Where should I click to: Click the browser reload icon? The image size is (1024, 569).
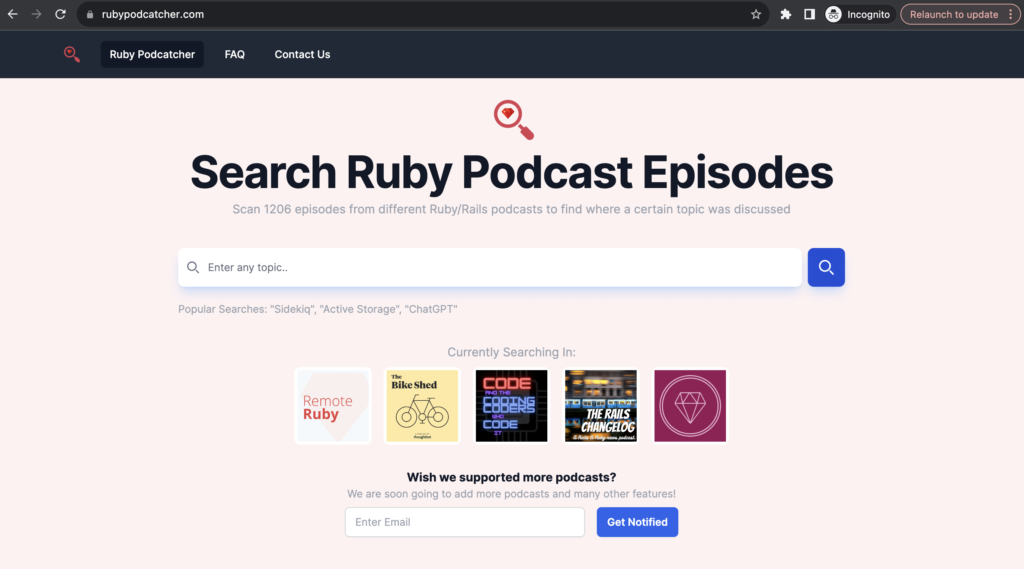pyautogui.click(x=60, y=15)
